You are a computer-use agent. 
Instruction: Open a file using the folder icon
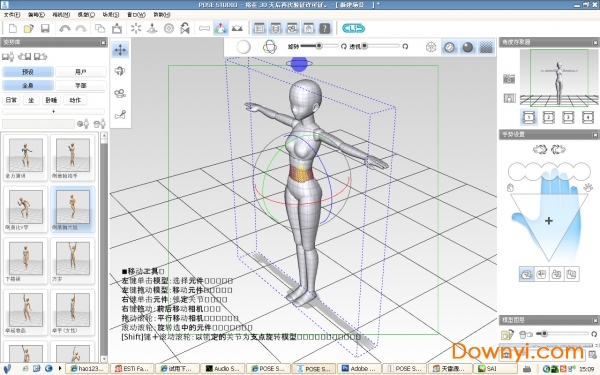[29, 28]
